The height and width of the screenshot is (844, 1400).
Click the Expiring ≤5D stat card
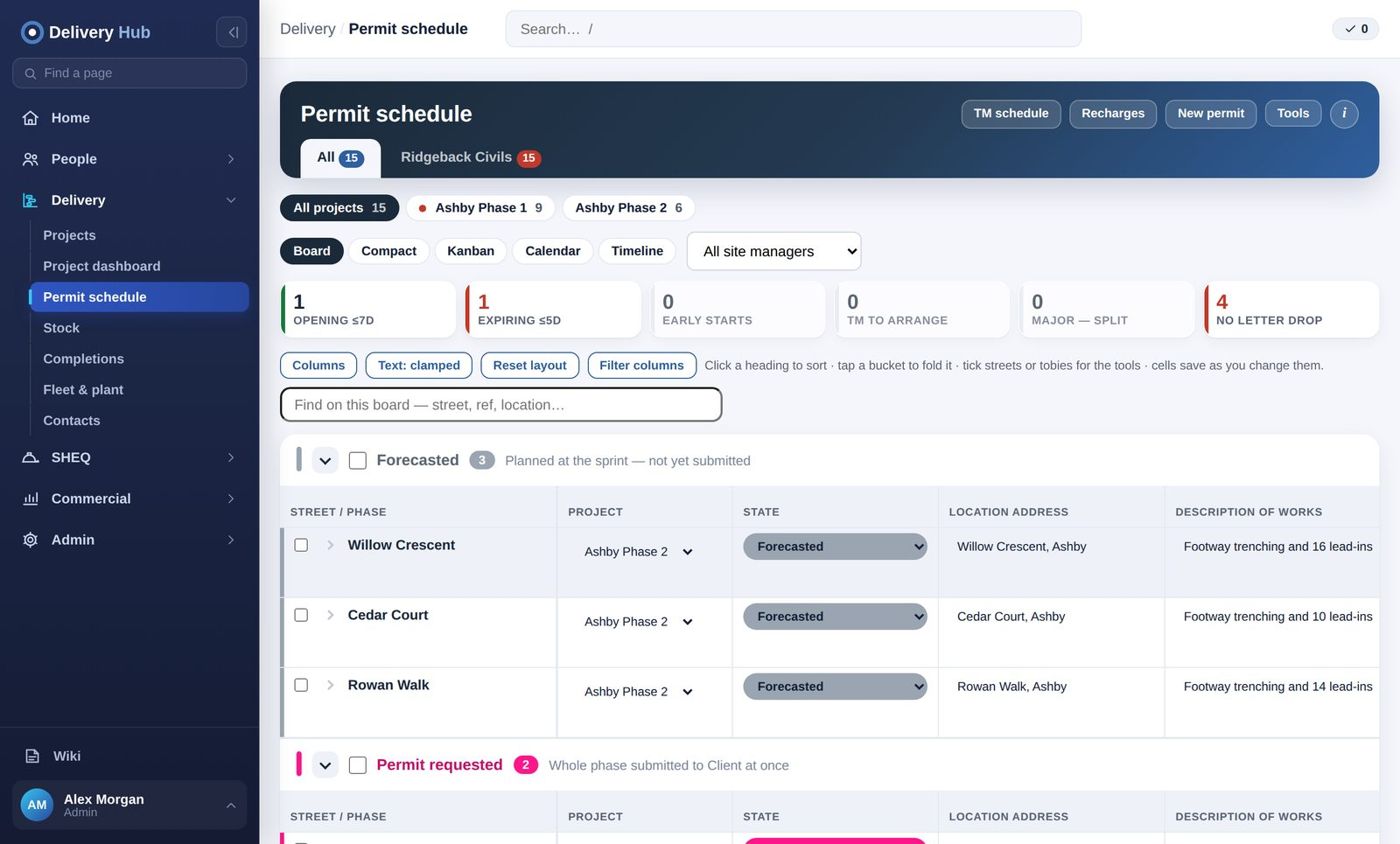(x=553, y=310)
